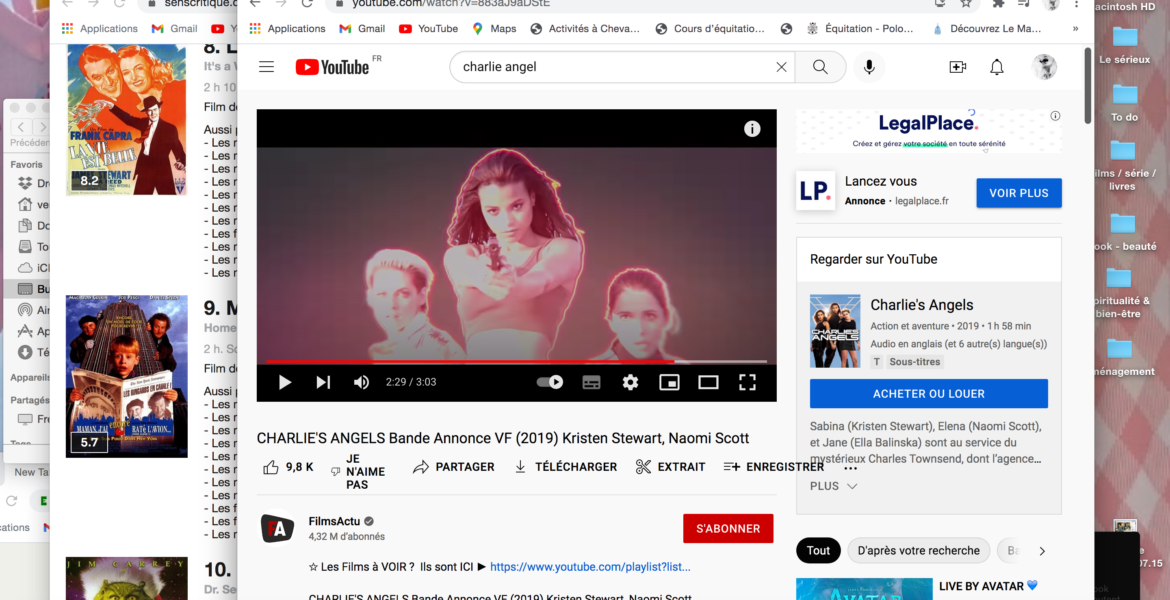Click the ad info icon
The image size is (1170, 600).
[1055, 116]
